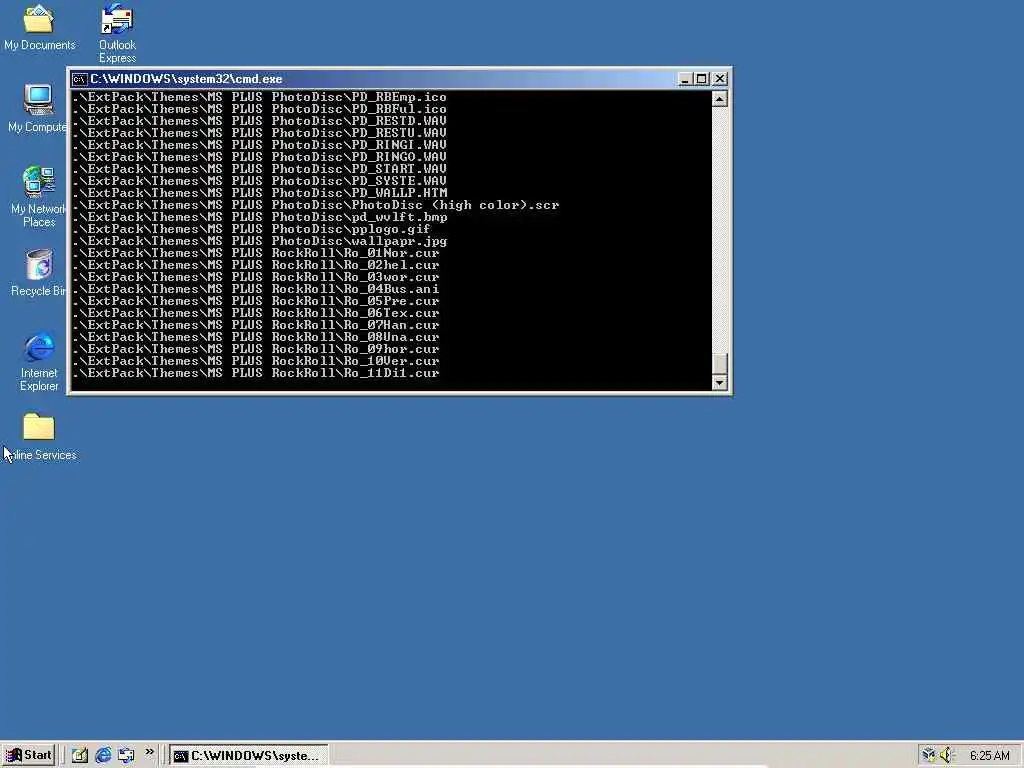Select the Online Services folder icon
The height and width of the screenshot is (768, 1024).
tap(39, 436)
